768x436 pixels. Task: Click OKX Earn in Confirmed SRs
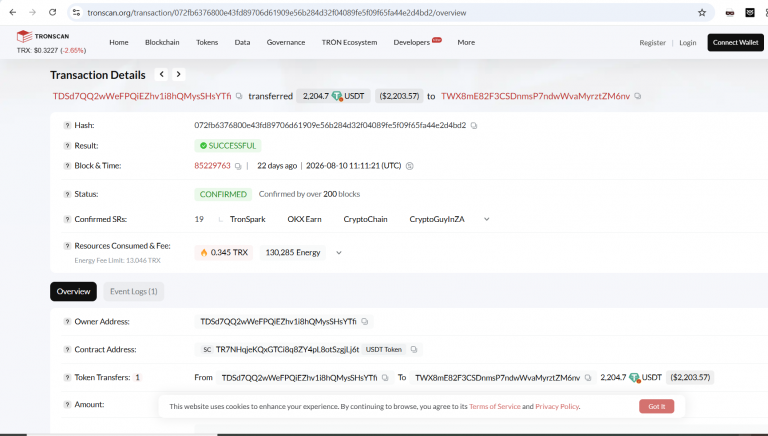[x=304, y=219]
